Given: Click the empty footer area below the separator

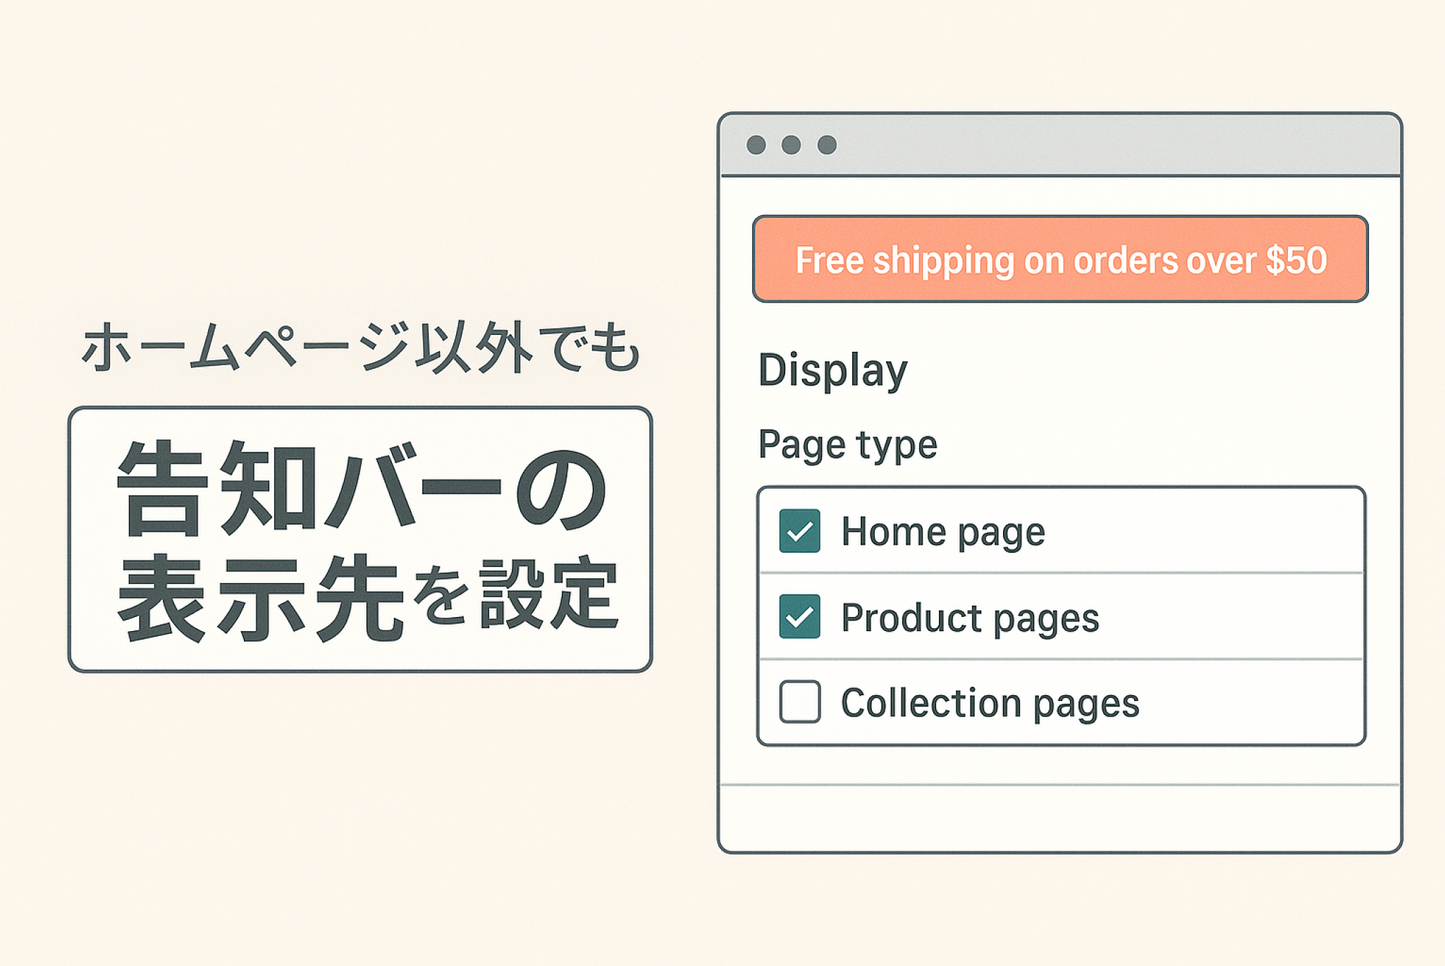Looking at the screenshot, I should coord(1060,818).
